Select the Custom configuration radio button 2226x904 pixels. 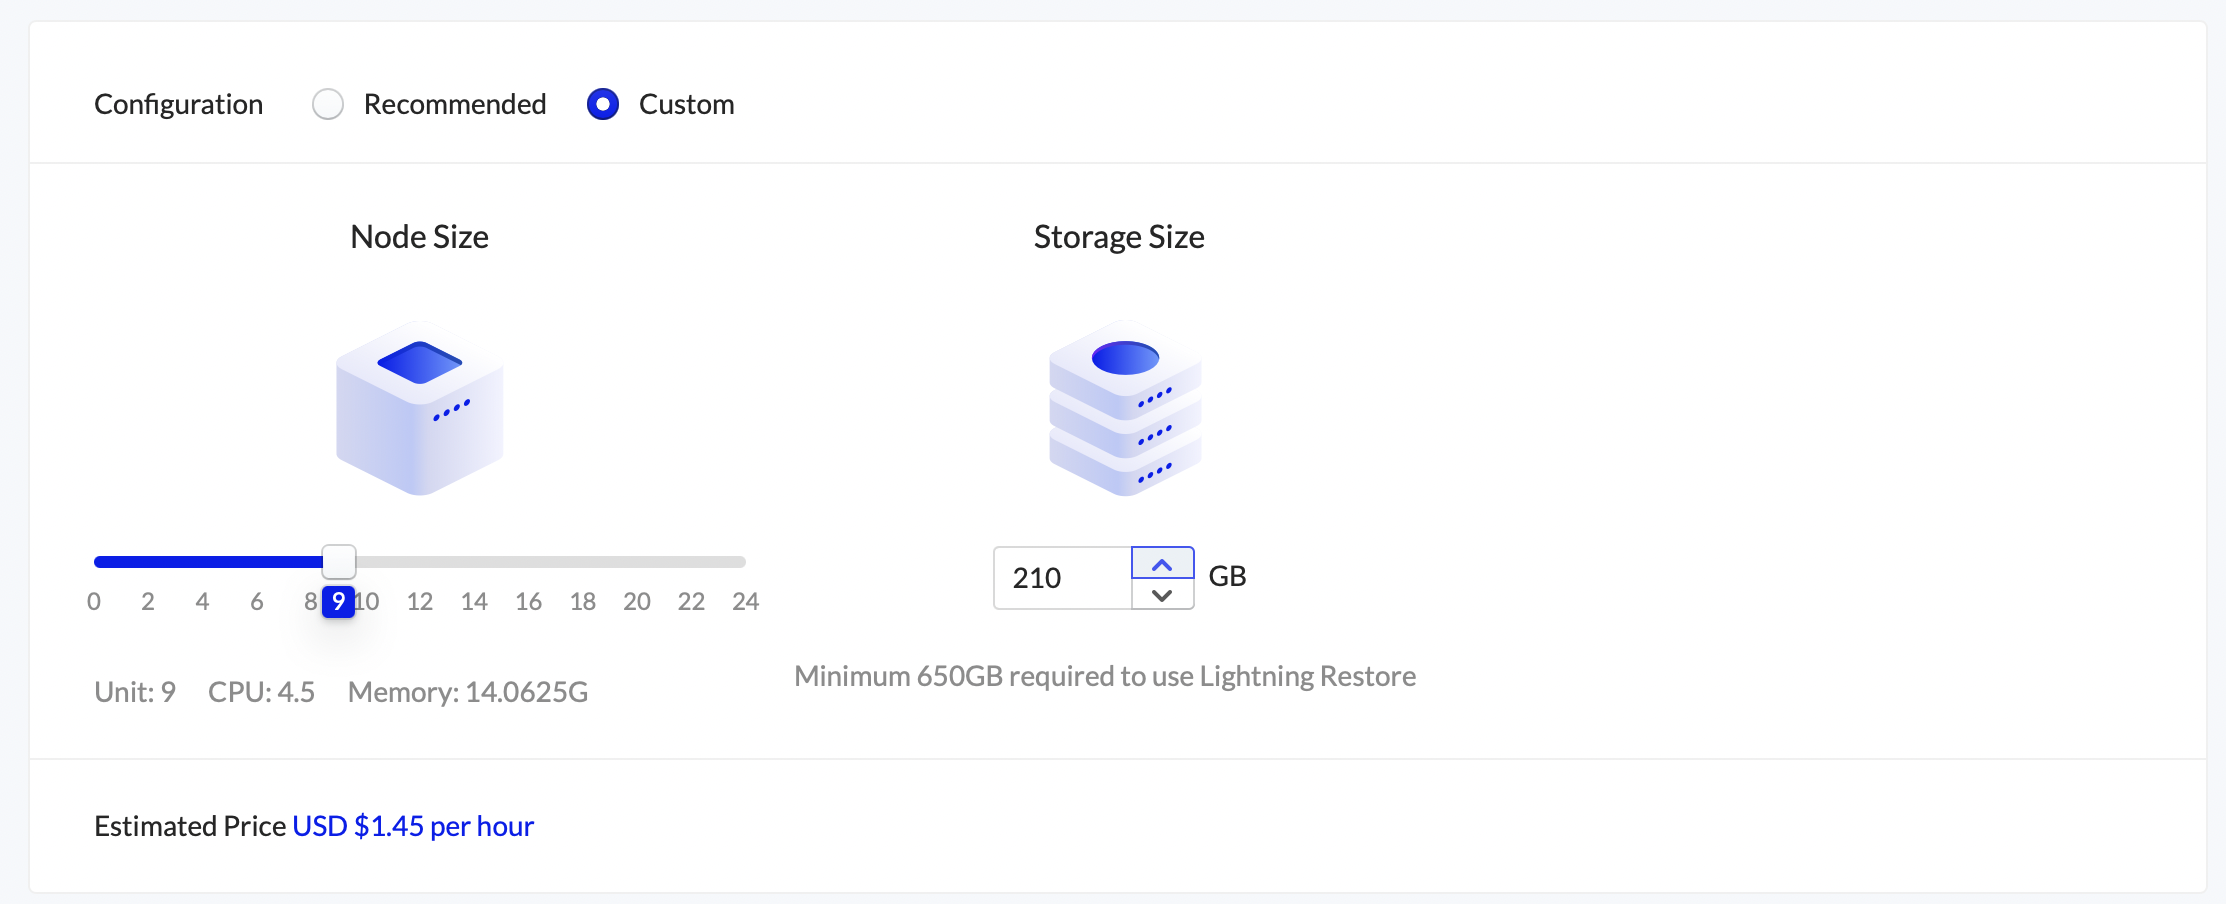pos(603,104)
